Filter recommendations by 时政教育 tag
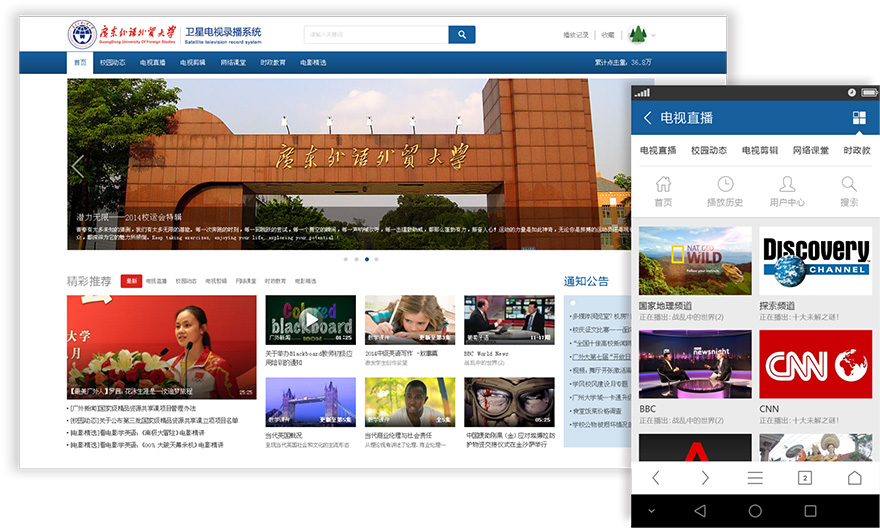Image resolution: width=880 pixels, height=528 pixels. 276,281
